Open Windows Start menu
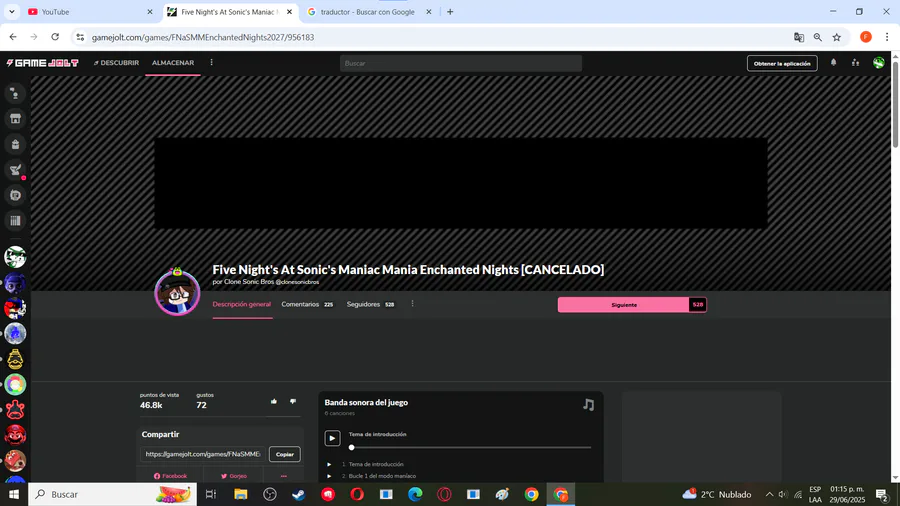Viewport: 900px width, 506px height. [x=14, y=495]
